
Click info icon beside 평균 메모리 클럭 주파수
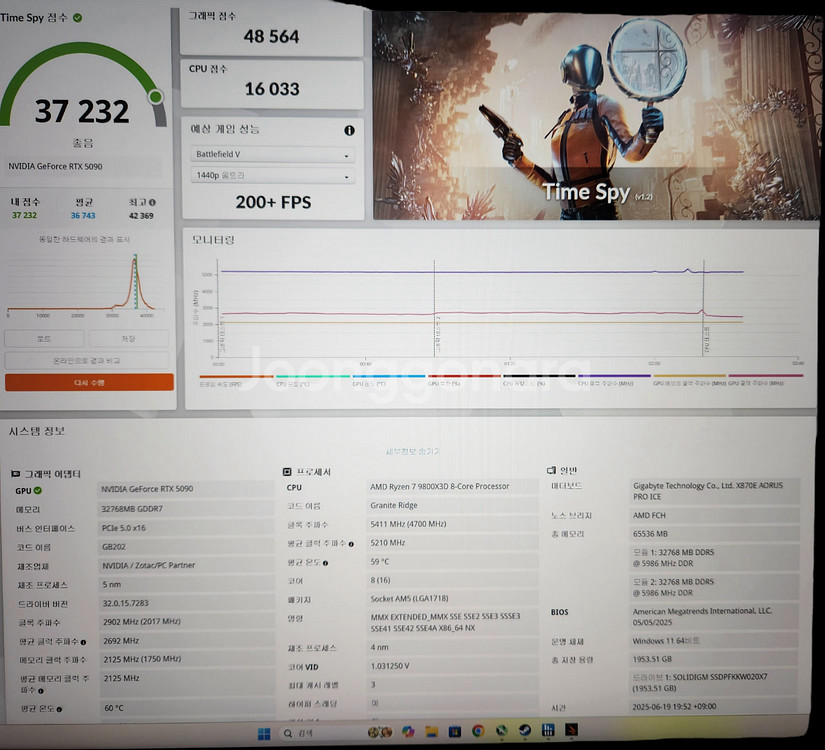[41, 691]
